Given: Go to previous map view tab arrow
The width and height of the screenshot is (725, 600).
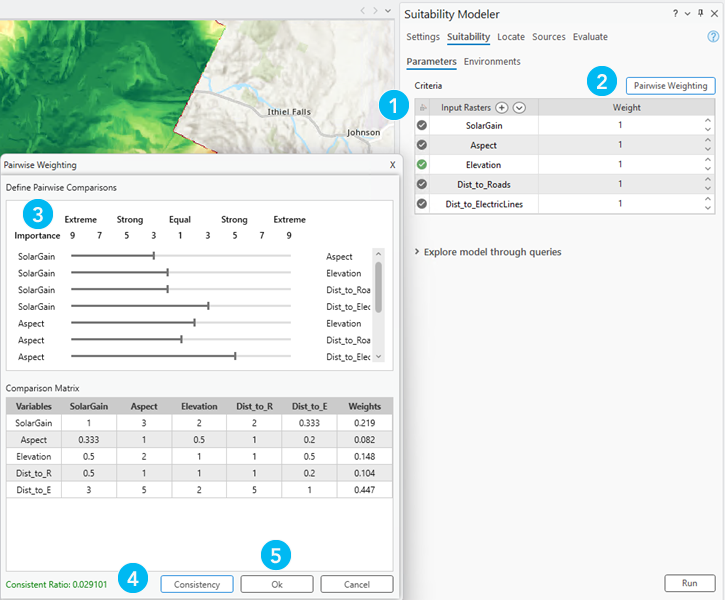Looking at the screenshot, I should (x=362, y=10).
